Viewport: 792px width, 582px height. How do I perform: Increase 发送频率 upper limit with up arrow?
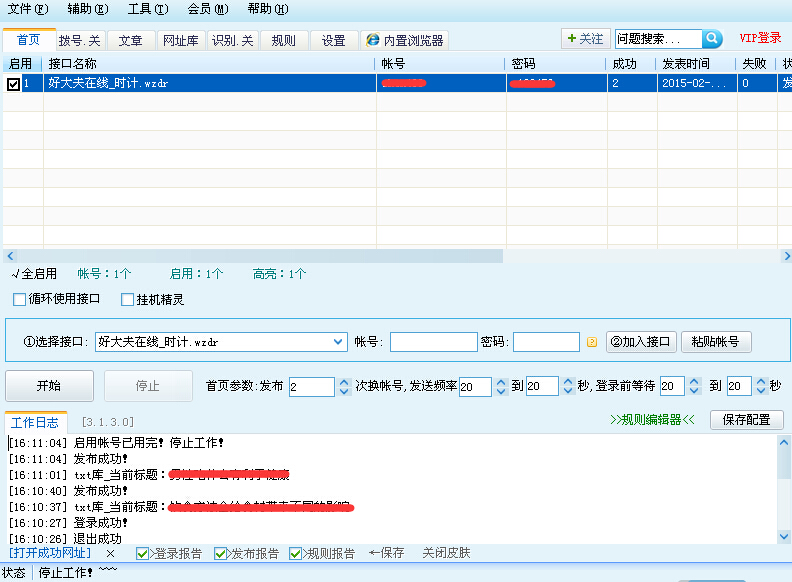tap(568, 382)
